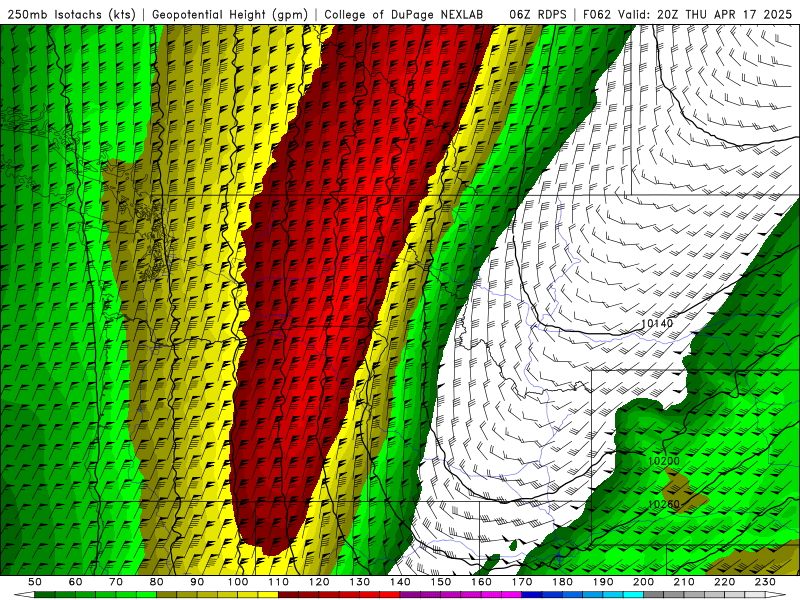The image size is (800, 600).
Task: Click the 'F062' forecast hour label
Action: coord(597,14)
